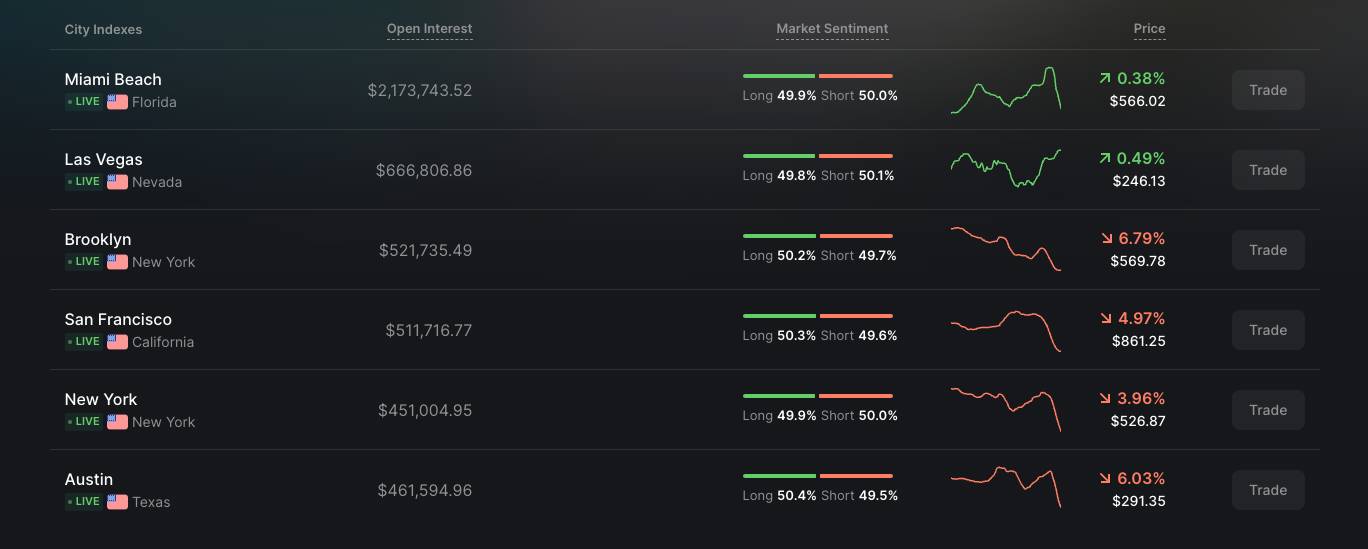Click the US flag icon next to Florida
This screenshot has height=549, width=1368.
pos(117,102)
